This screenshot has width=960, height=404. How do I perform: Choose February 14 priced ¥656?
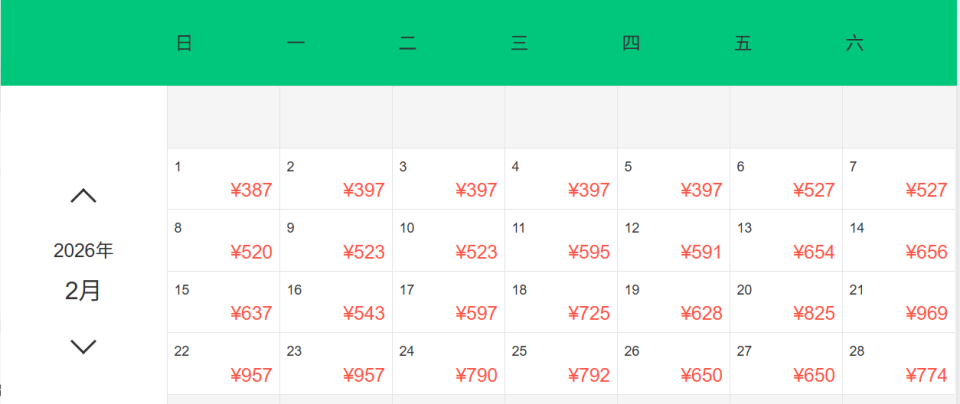pyautogui.click(x=899, y=241)
